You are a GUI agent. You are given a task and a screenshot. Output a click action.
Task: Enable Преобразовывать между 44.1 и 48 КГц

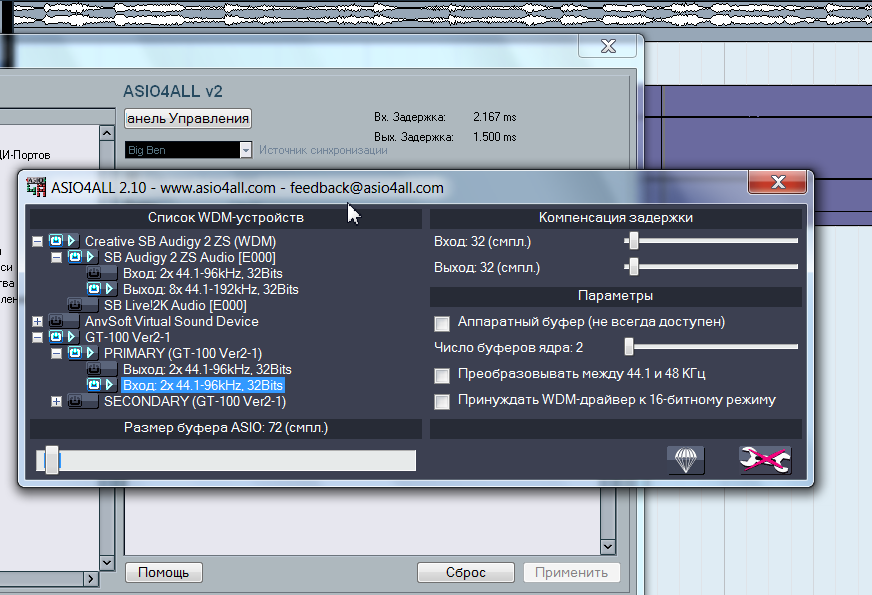[x=442, y=375]
